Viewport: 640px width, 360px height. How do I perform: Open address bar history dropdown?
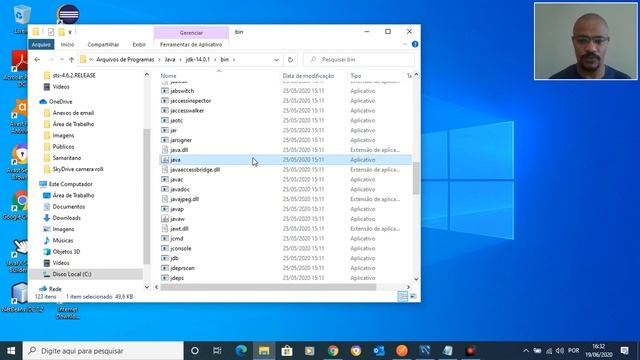276,60
